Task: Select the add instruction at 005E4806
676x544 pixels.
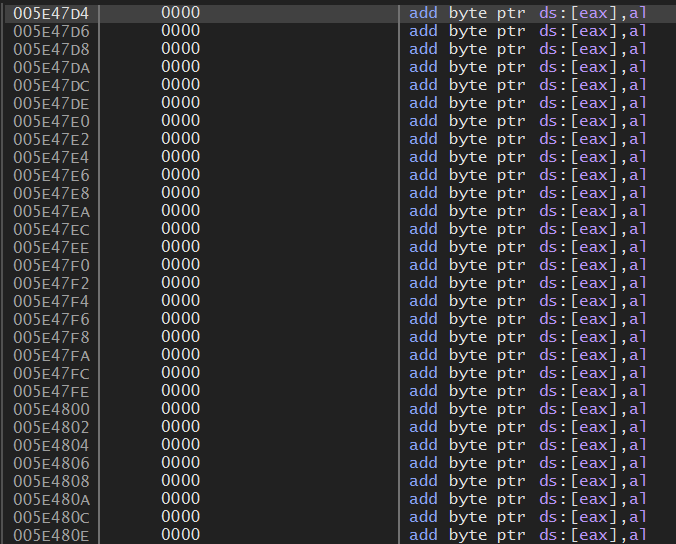Action: click(x=528, y=463)
